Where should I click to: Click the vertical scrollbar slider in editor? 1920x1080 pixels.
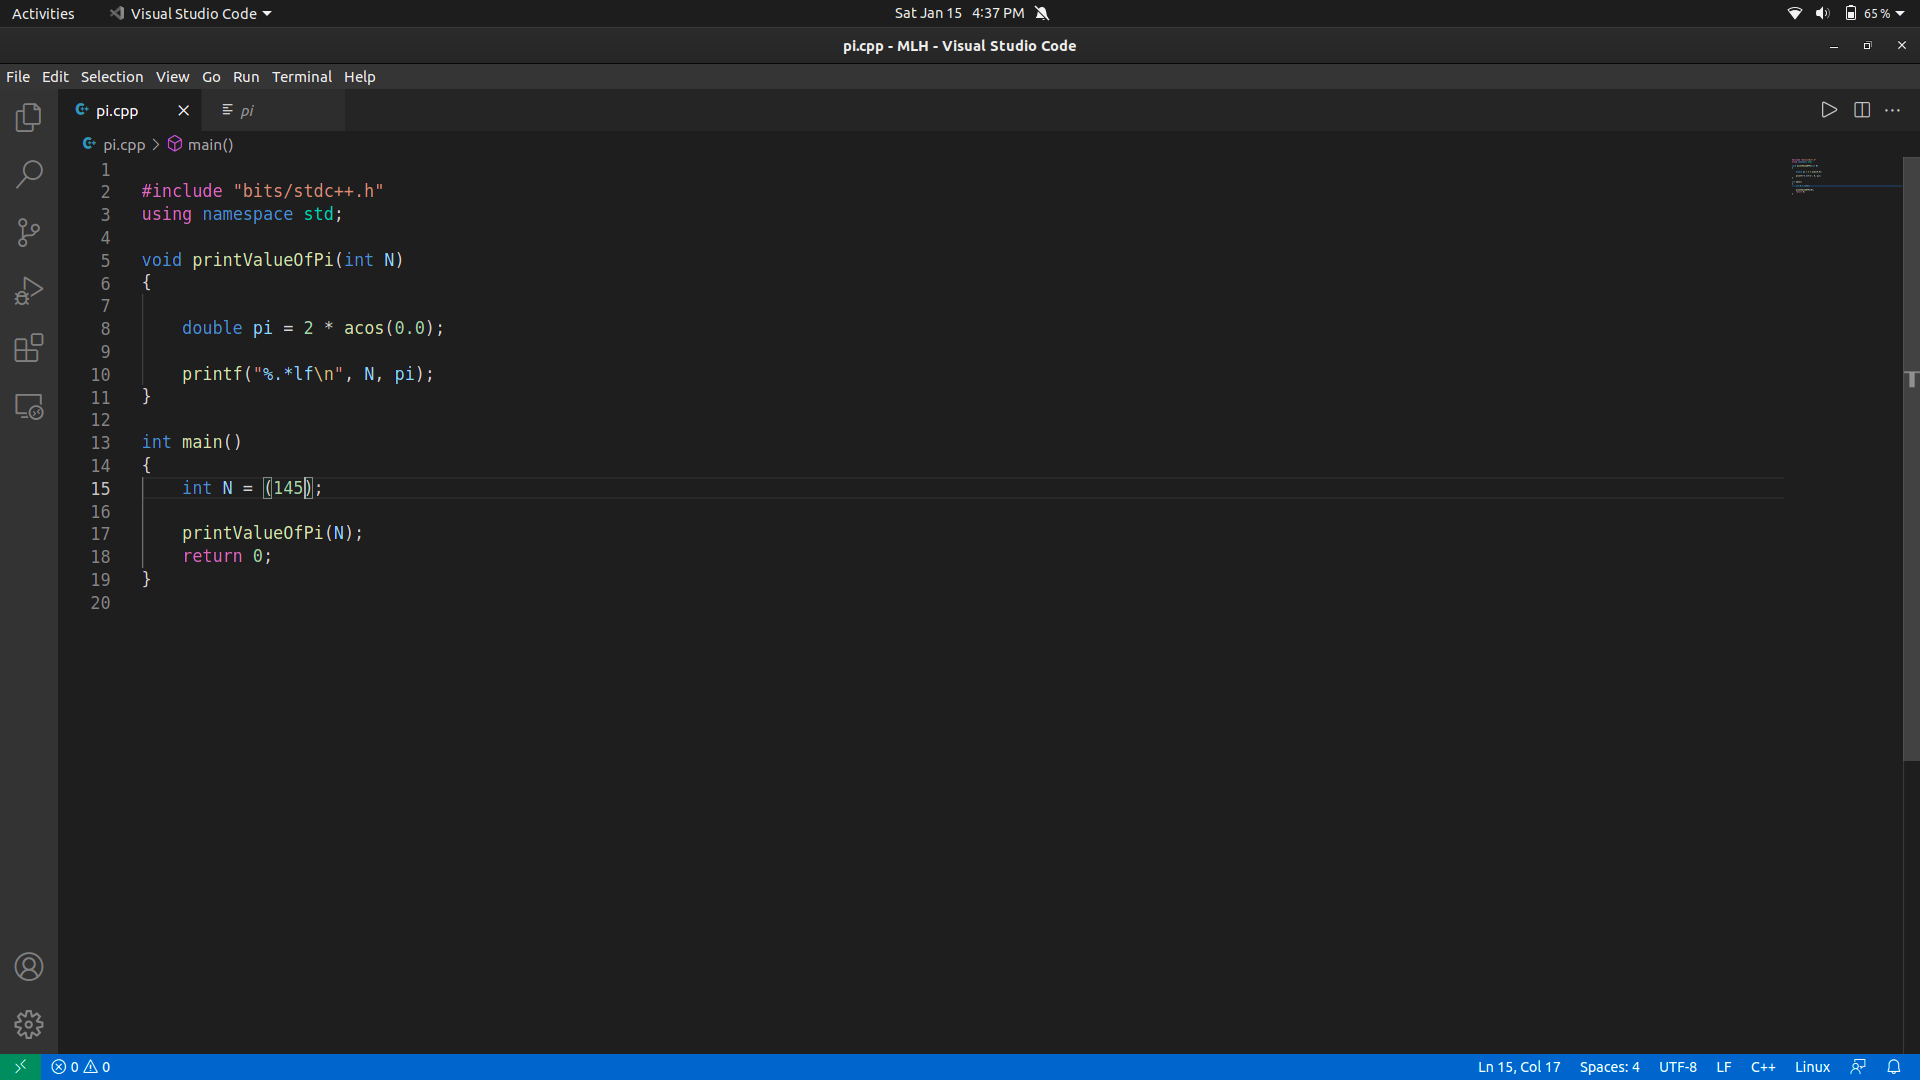tap(1911, 460)
